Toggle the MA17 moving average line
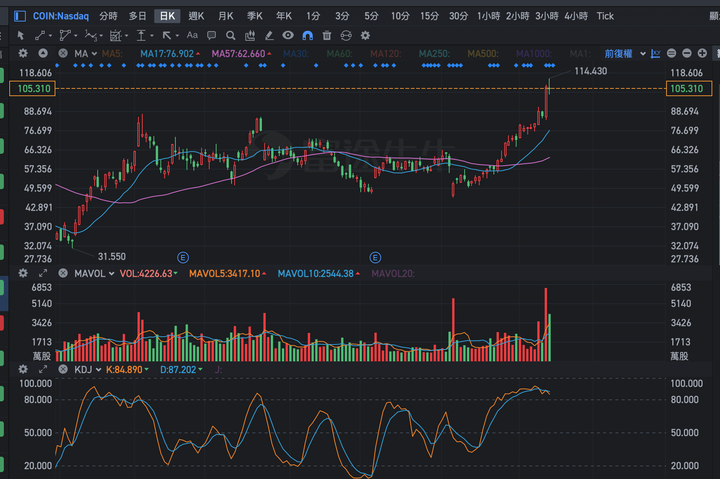Viewport: 720px width, 479px height. (169, 53)
